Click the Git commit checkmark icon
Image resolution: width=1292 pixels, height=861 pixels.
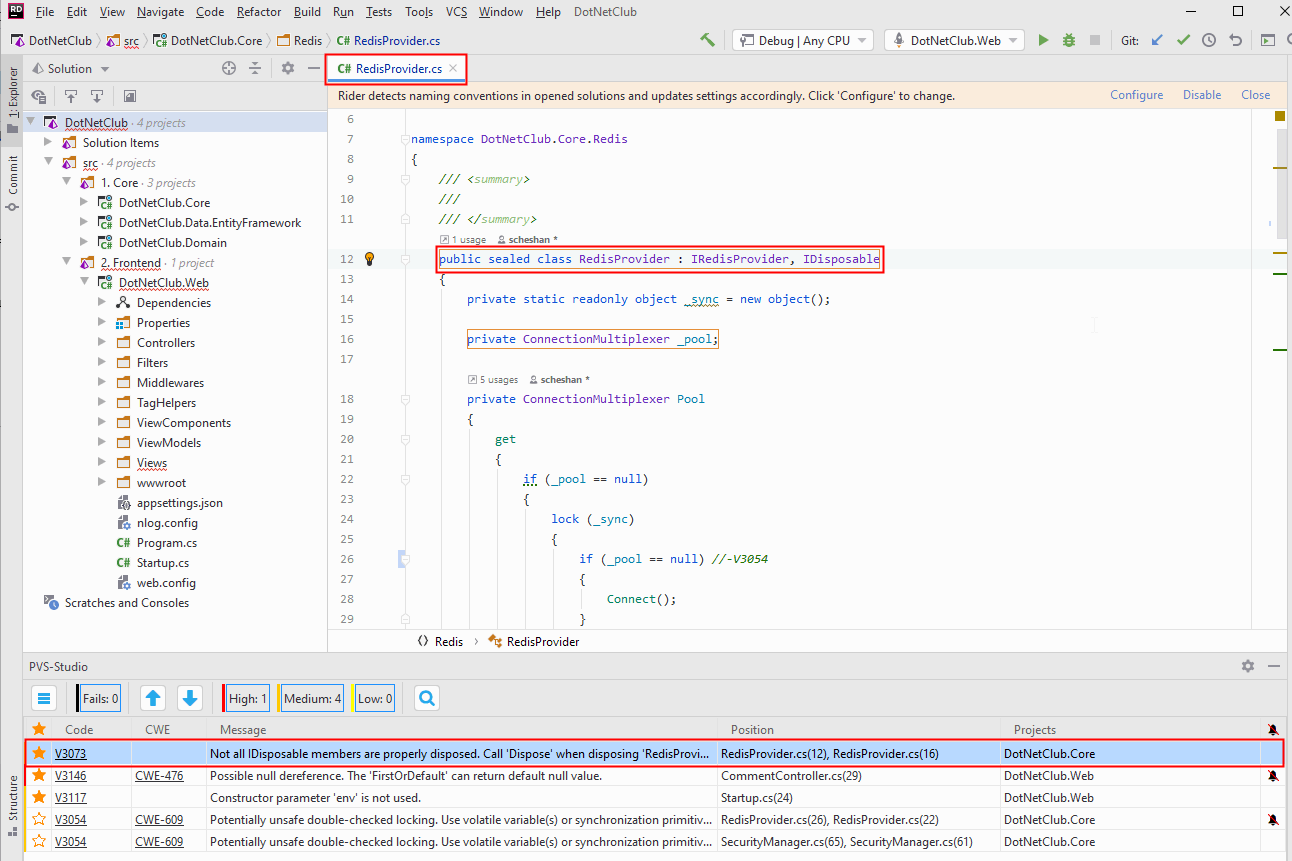1183,40
